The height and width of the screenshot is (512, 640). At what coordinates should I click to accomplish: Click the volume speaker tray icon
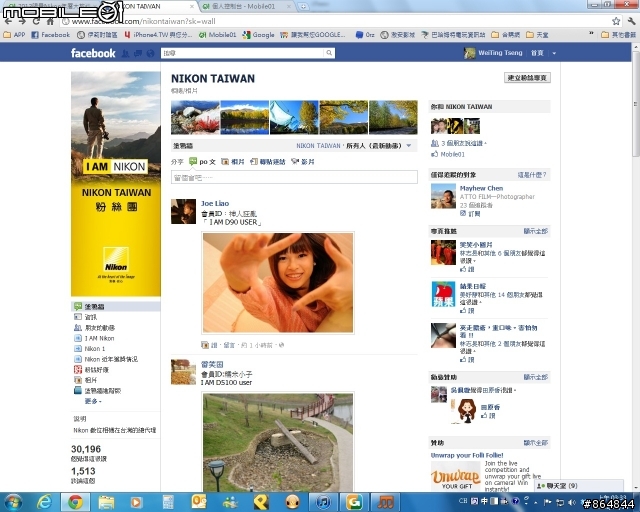(572, 502)
